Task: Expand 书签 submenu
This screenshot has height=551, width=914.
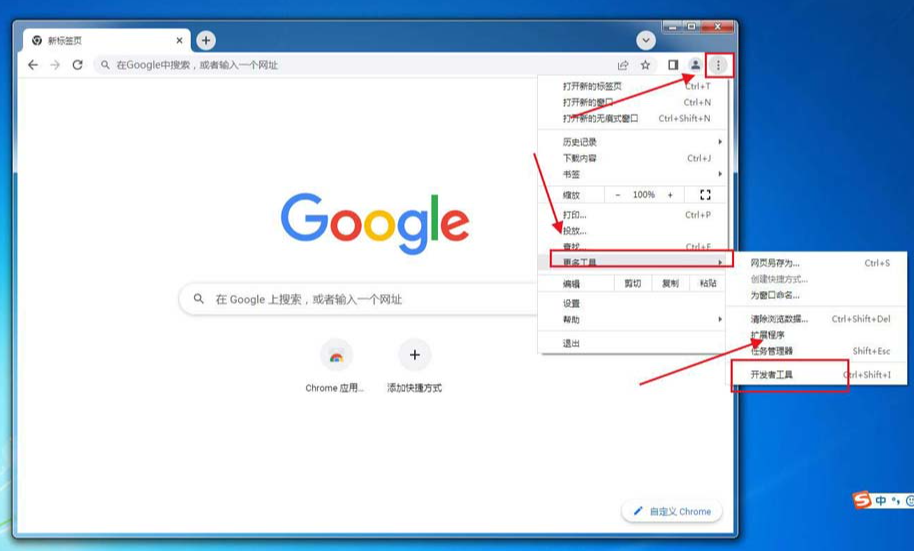Action: (x=632, y=174)
